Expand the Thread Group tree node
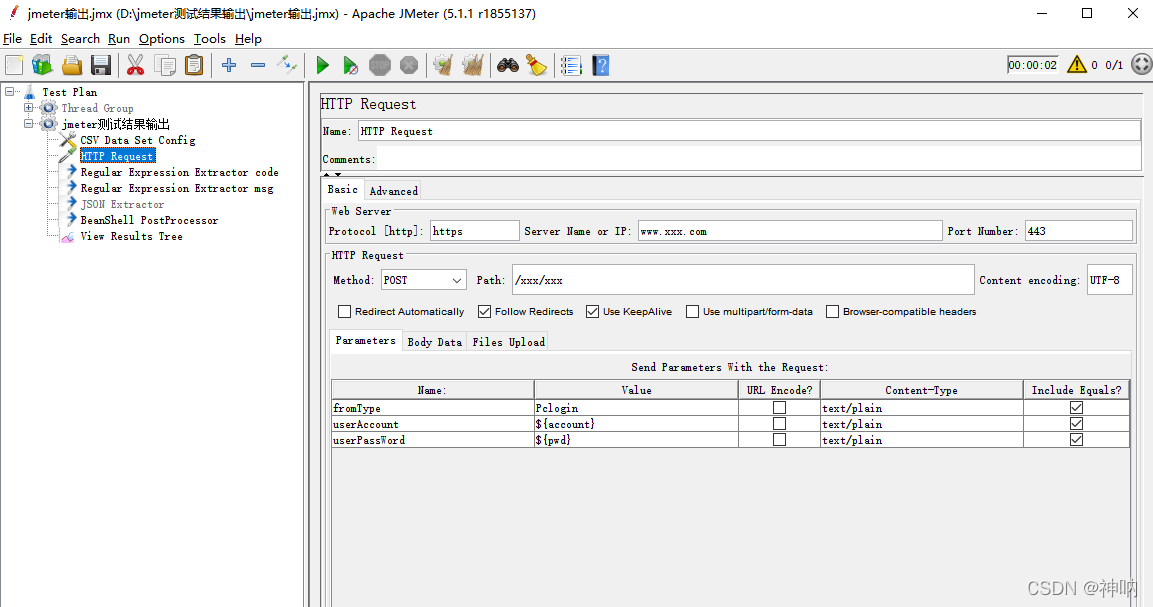 point(29,108)
